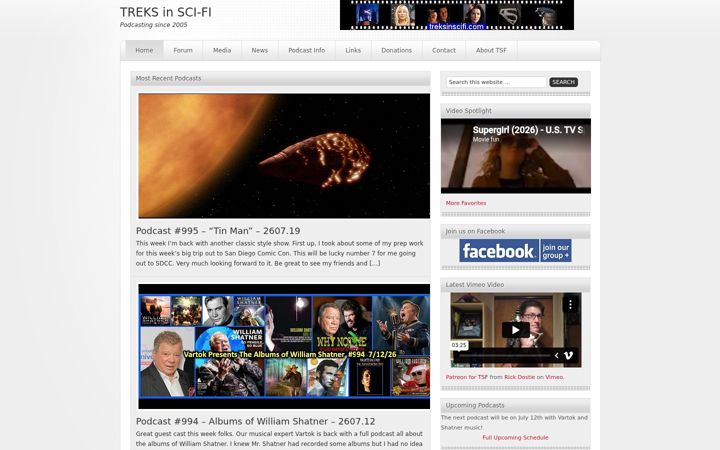Click the Vimeo logo icon in player
The image size is (720, 450).
568,355
